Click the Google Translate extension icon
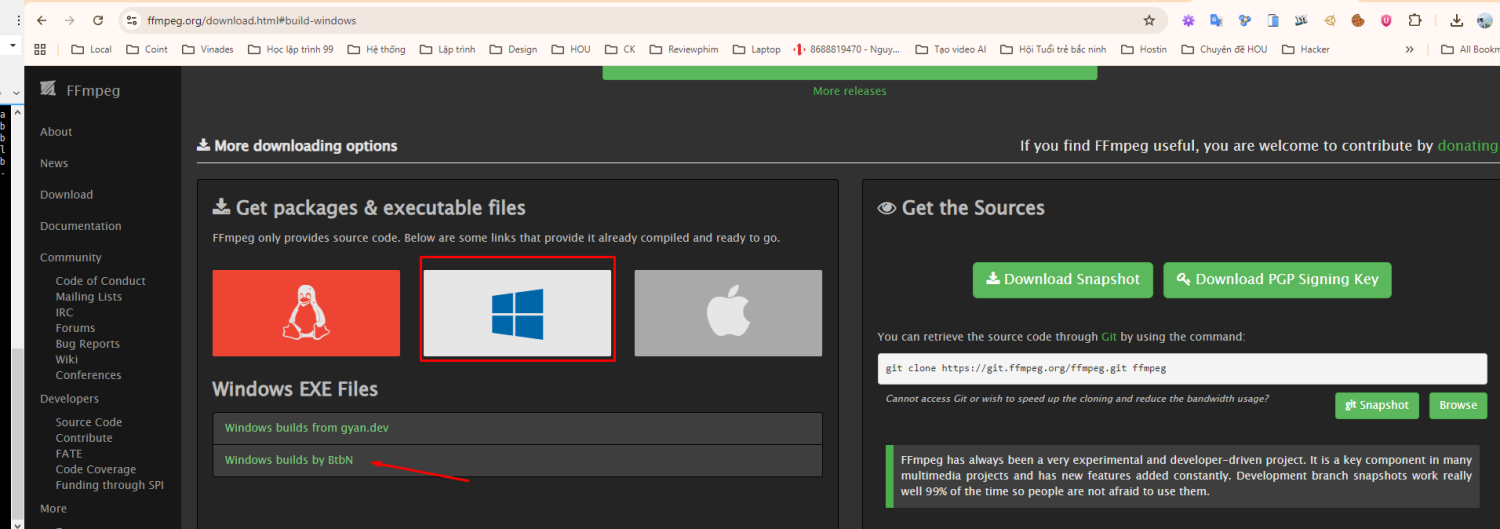Viewport: 1500px width, 529px height. coord(1216,20)
